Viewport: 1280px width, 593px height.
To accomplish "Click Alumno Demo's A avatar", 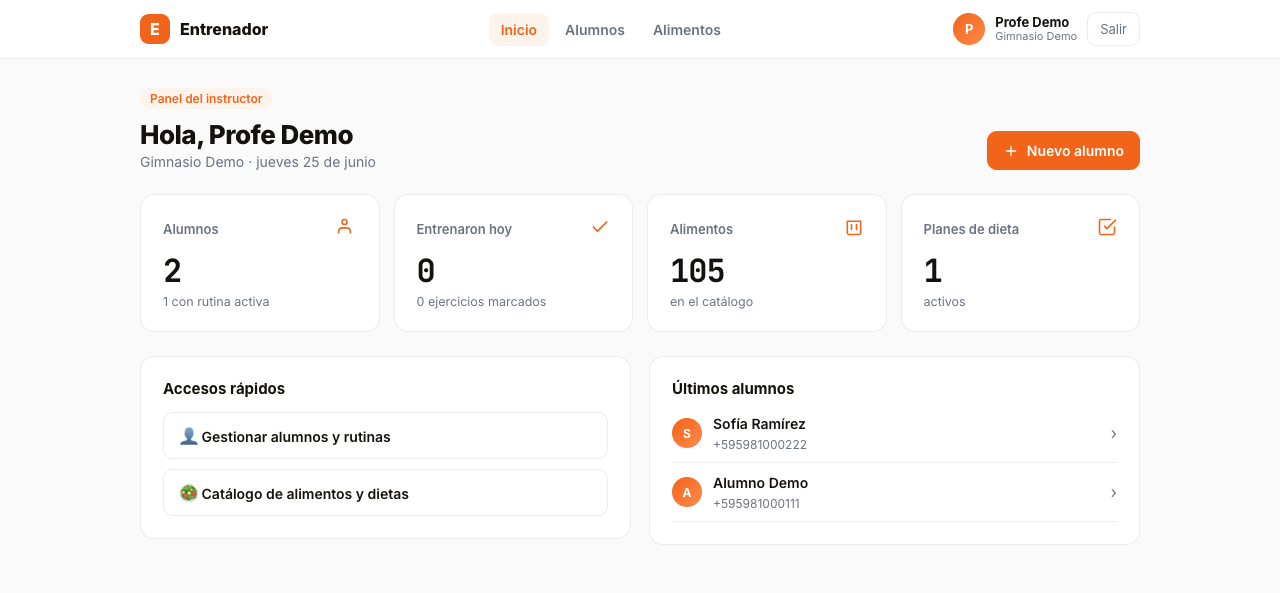I will pyautogui.click(x=687, y=492).
